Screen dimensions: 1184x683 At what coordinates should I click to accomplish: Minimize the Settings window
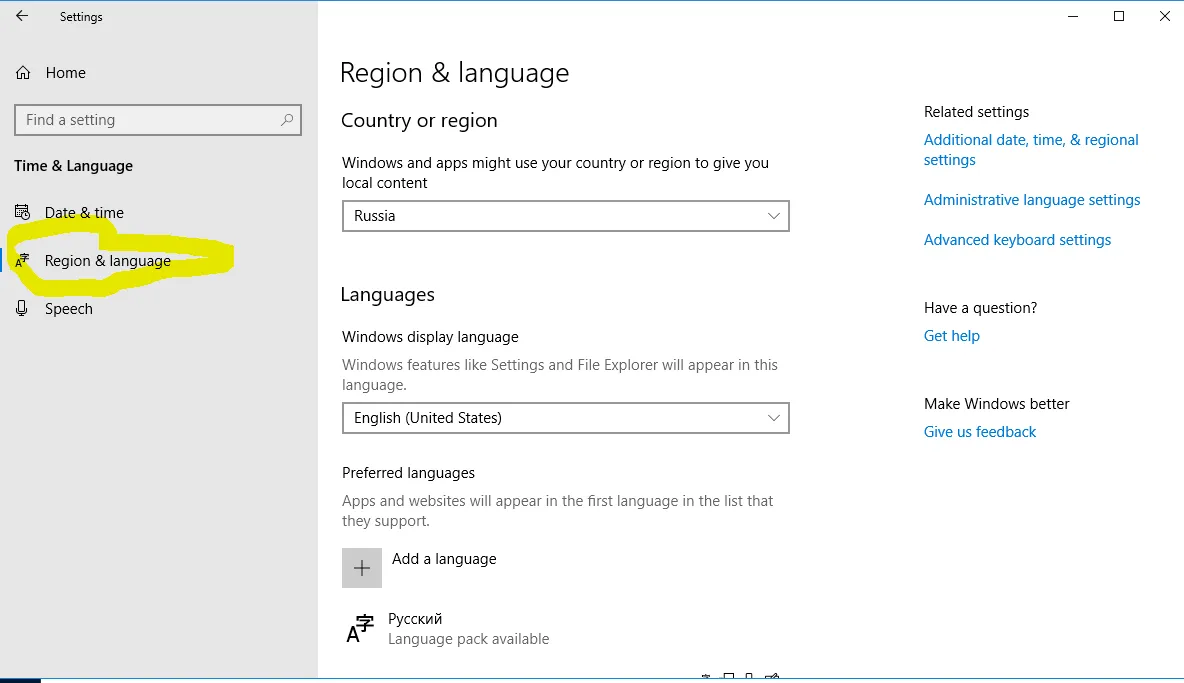click(1072, 16)
